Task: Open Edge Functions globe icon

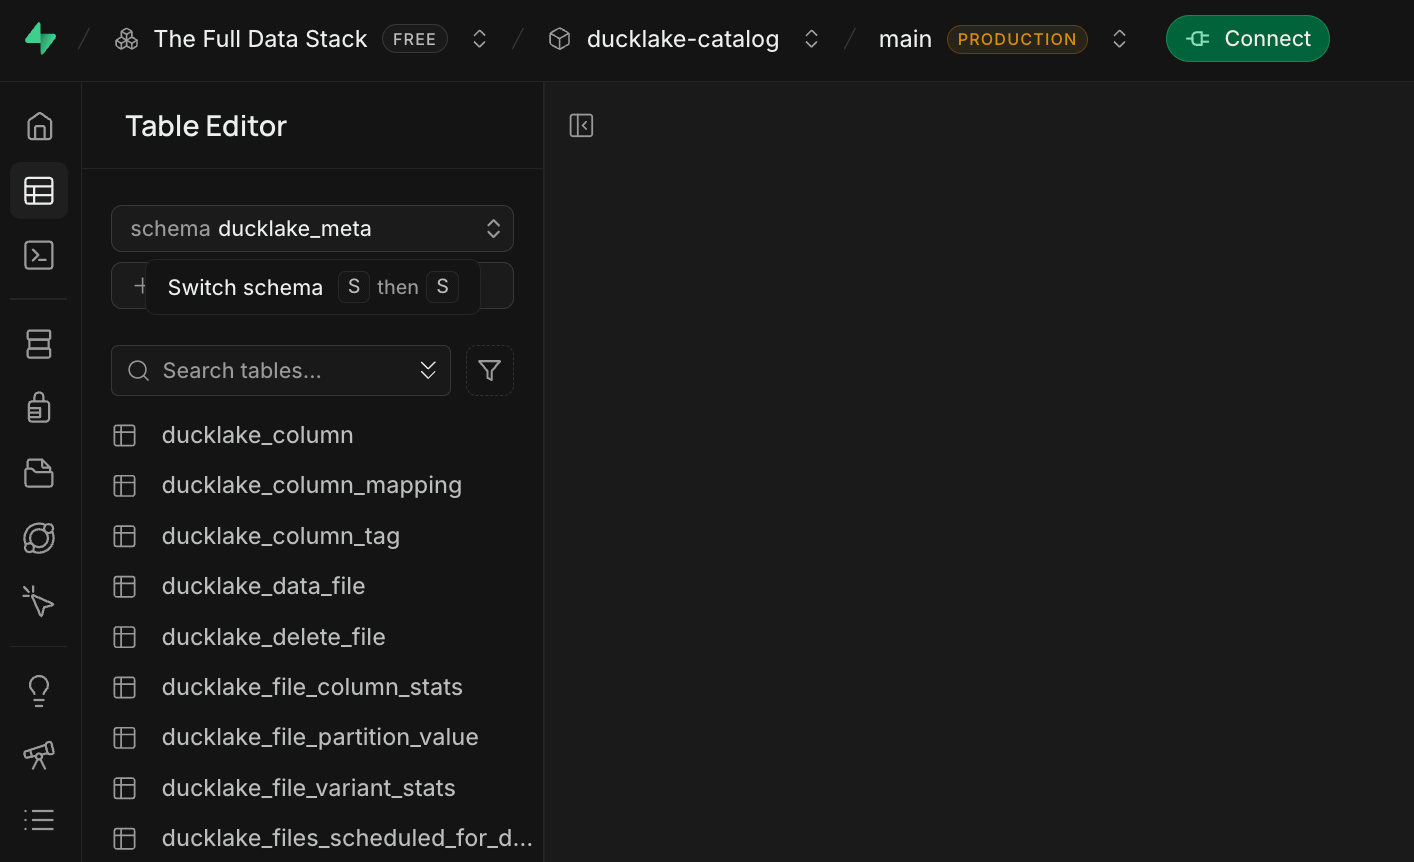Action: (39, 538)
